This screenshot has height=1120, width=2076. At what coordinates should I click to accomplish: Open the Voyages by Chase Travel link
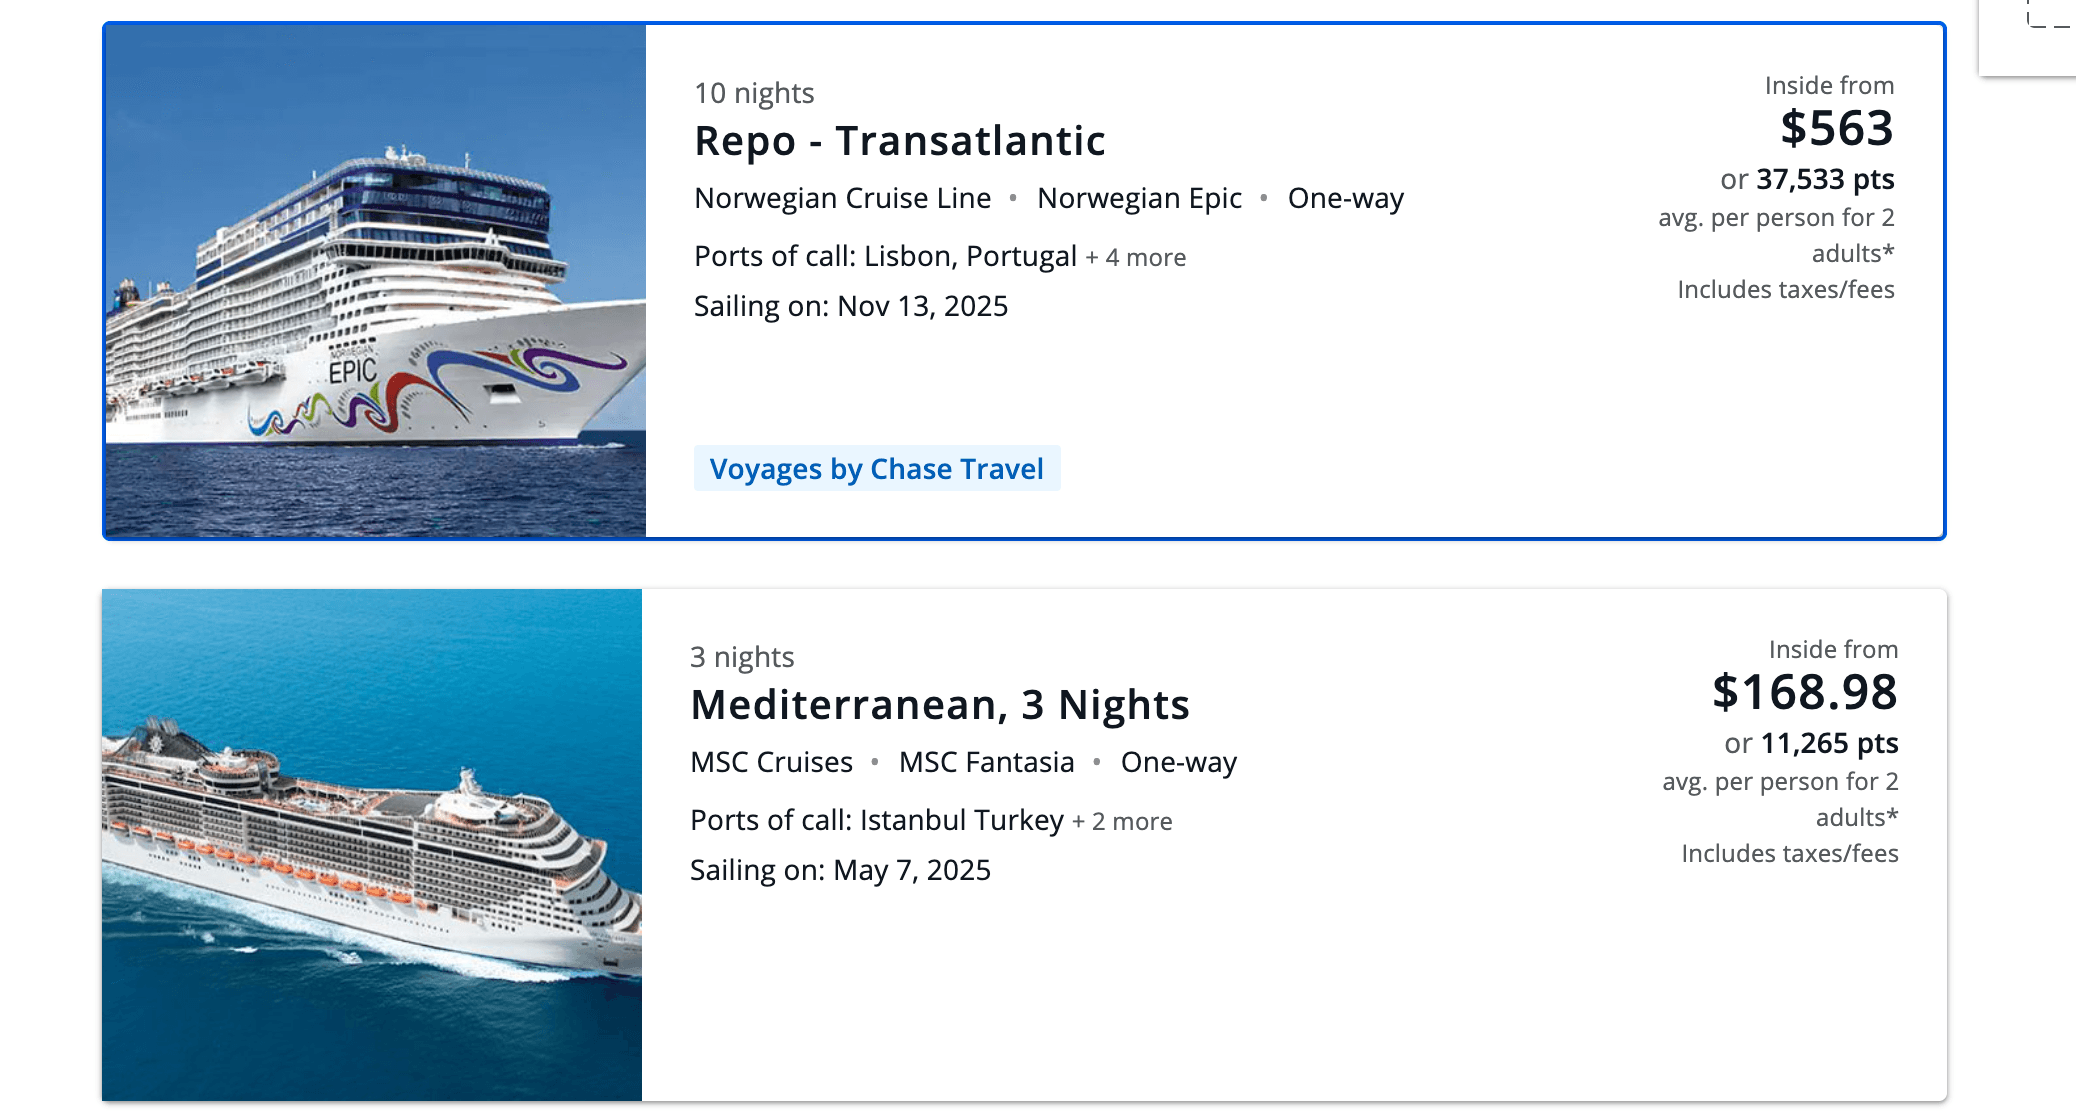[x=876, y=468]
